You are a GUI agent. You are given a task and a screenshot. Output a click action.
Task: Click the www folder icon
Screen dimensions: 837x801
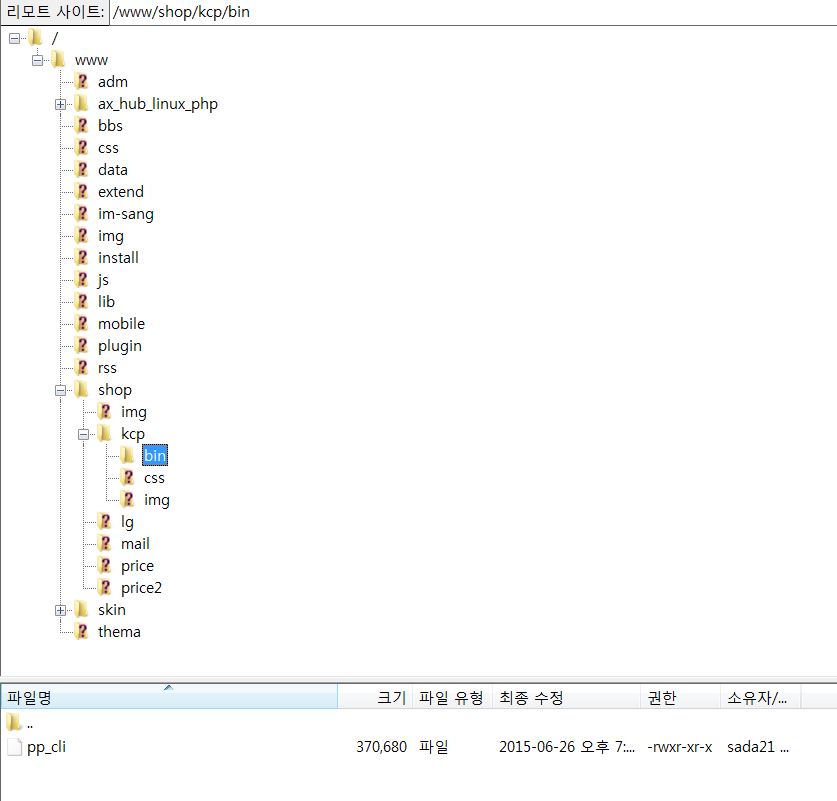pos(58,60)
